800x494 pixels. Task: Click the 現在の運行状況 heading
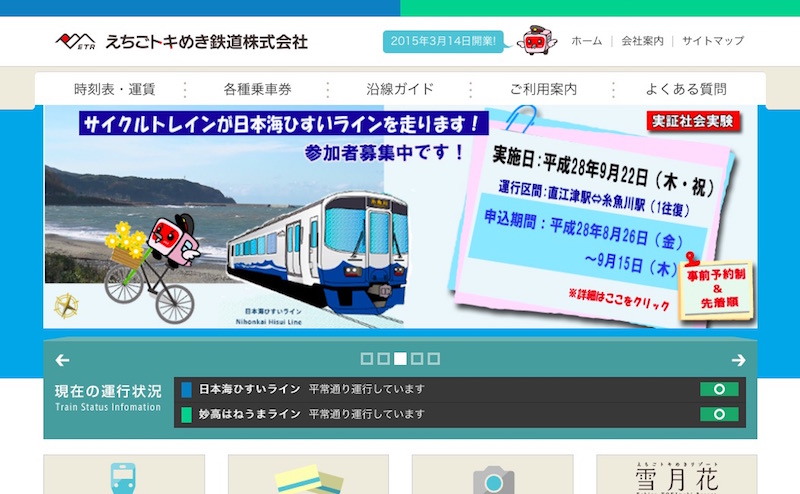(x=108, y=391)
